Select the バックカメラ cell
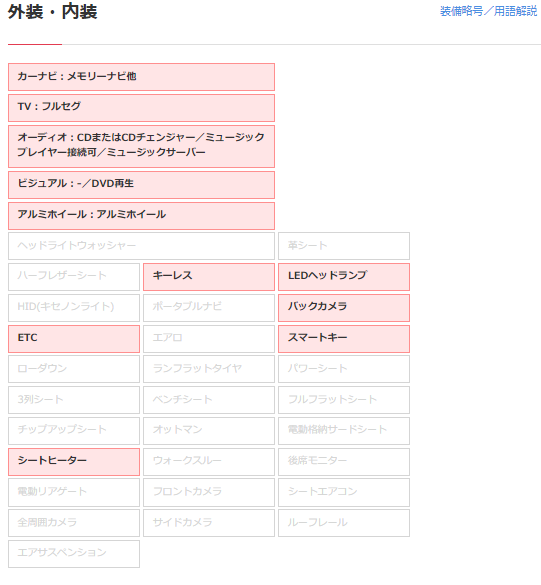The width and height of the screenshot is (541, 585). 344,308
